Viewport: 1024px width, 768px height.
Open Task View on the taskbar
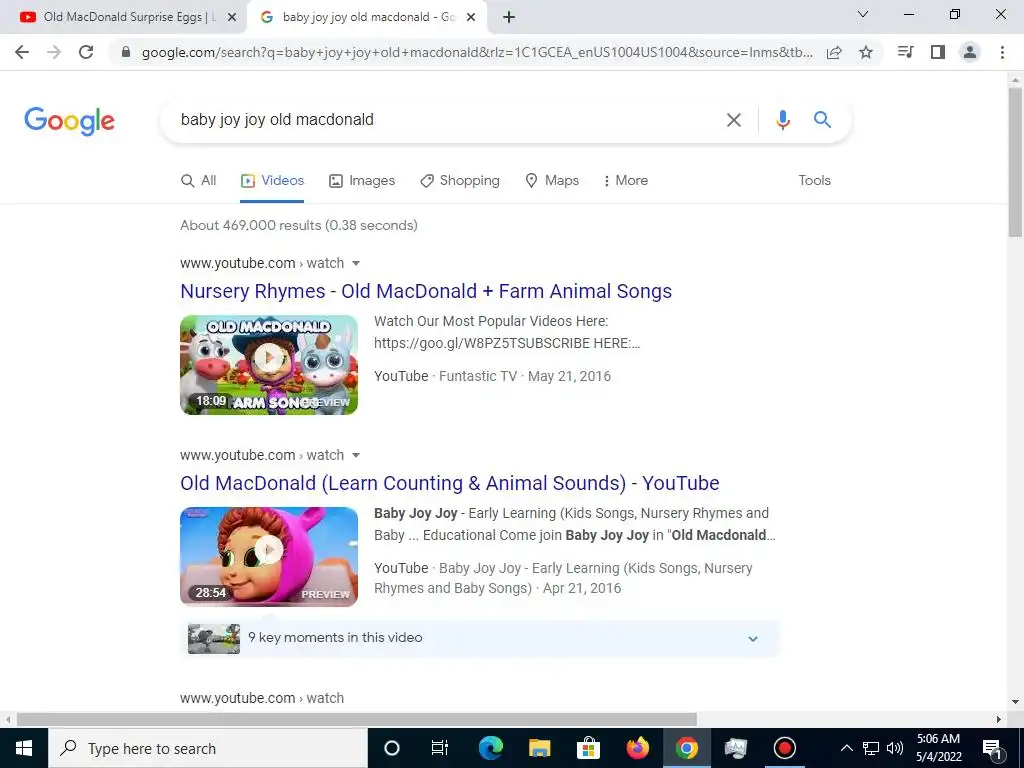point(440,748)
